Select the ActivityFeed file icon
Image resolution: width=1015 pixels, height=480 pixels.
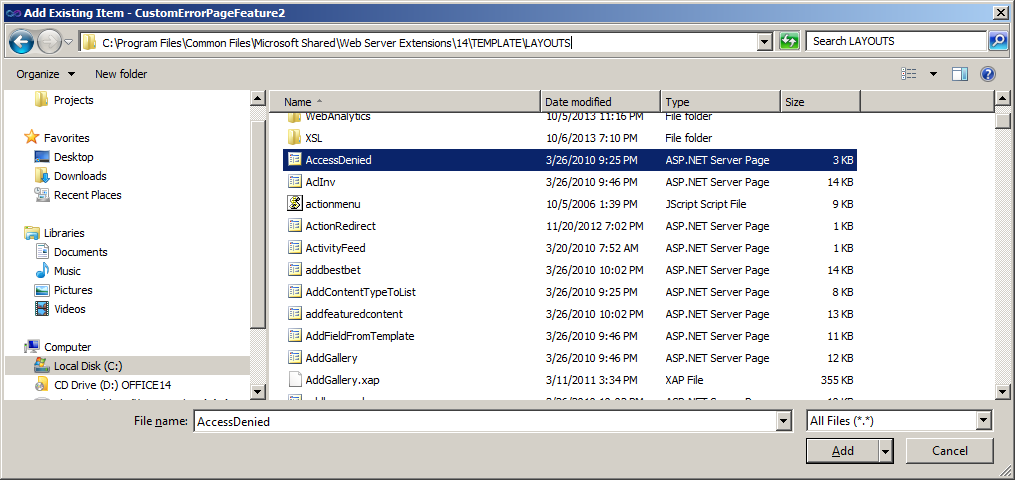295,248
